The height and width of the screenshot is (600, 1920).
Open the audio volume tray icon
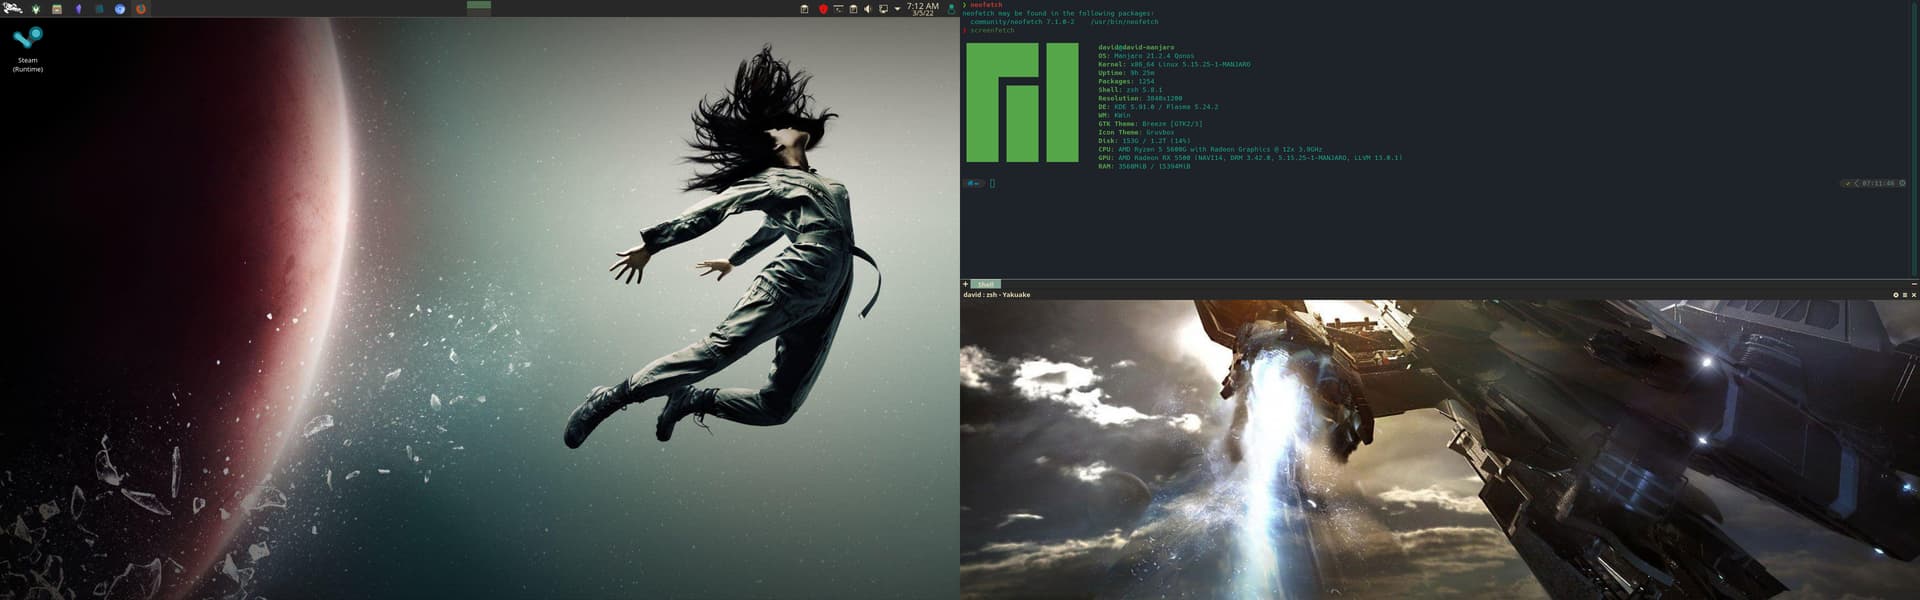(x=868, y=9)
